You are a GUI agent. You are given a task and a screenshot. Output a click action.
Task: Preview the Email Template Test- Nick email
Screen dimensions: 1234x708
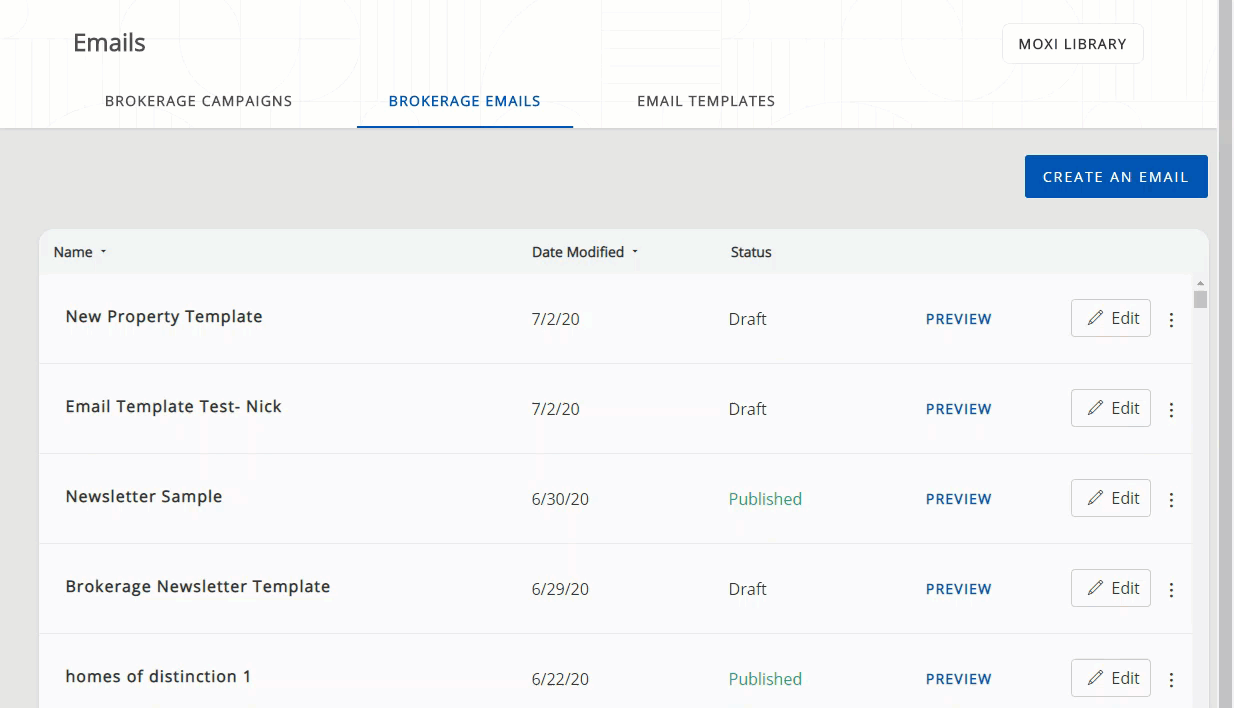pos(958,409)
